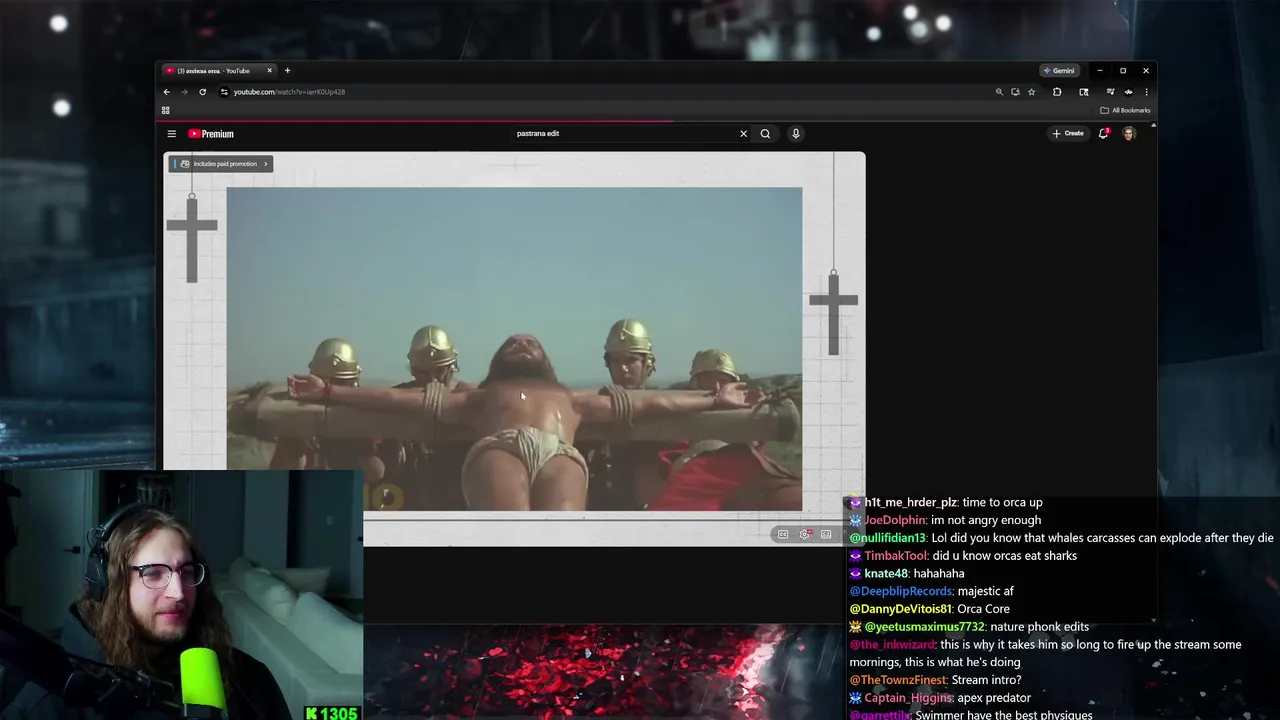Open Chrome install/cast icon beside zoom
Screen dimensions: 1280x720
(x=1015, y=92)
